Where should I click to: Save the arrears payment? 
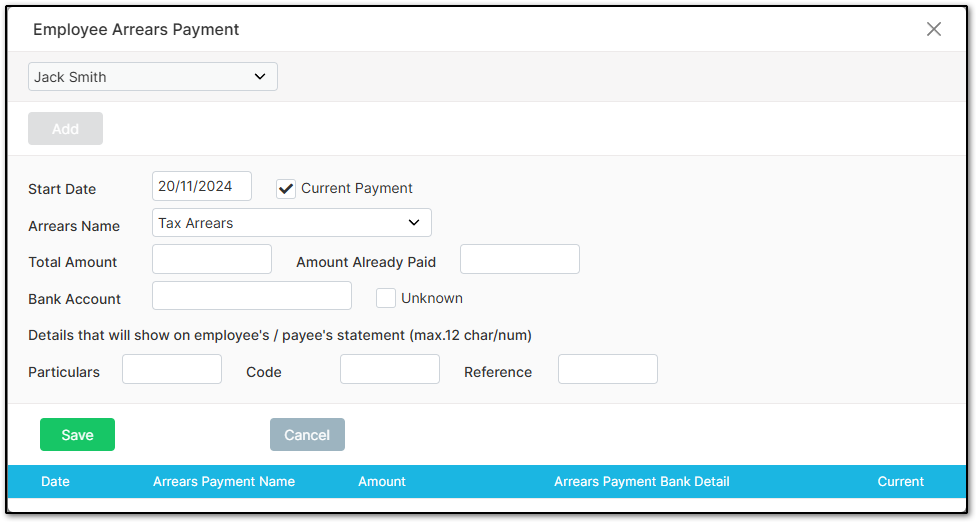77,434
